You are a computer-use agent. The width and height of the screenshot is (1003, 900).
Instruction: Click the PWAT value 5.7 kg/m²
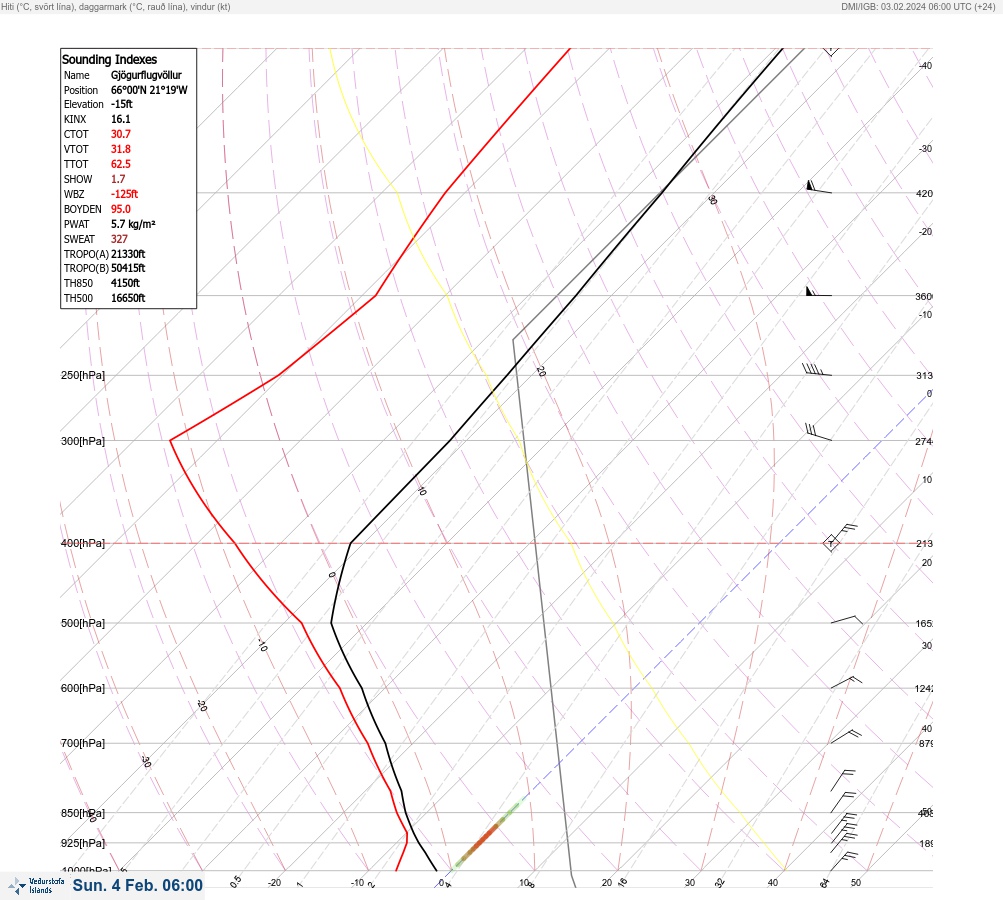133,224
